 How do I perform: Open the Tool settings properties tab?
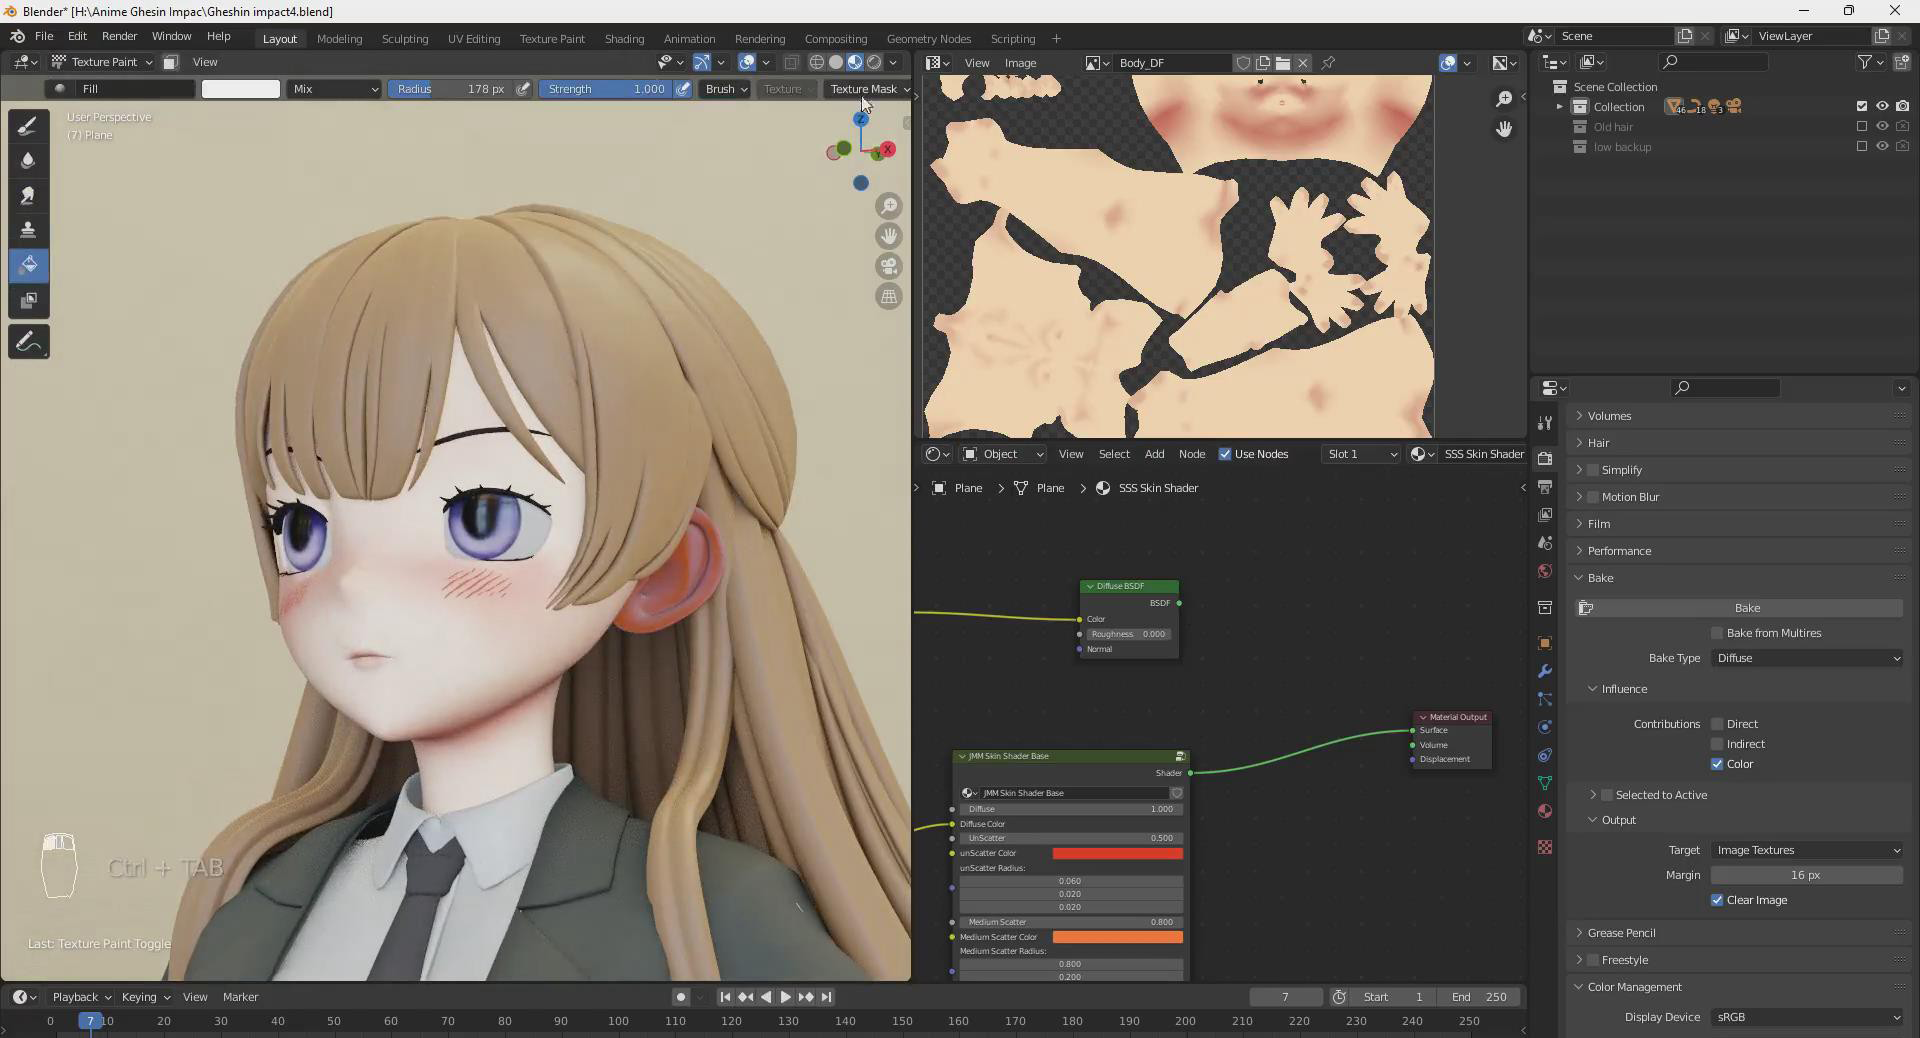1545,422
